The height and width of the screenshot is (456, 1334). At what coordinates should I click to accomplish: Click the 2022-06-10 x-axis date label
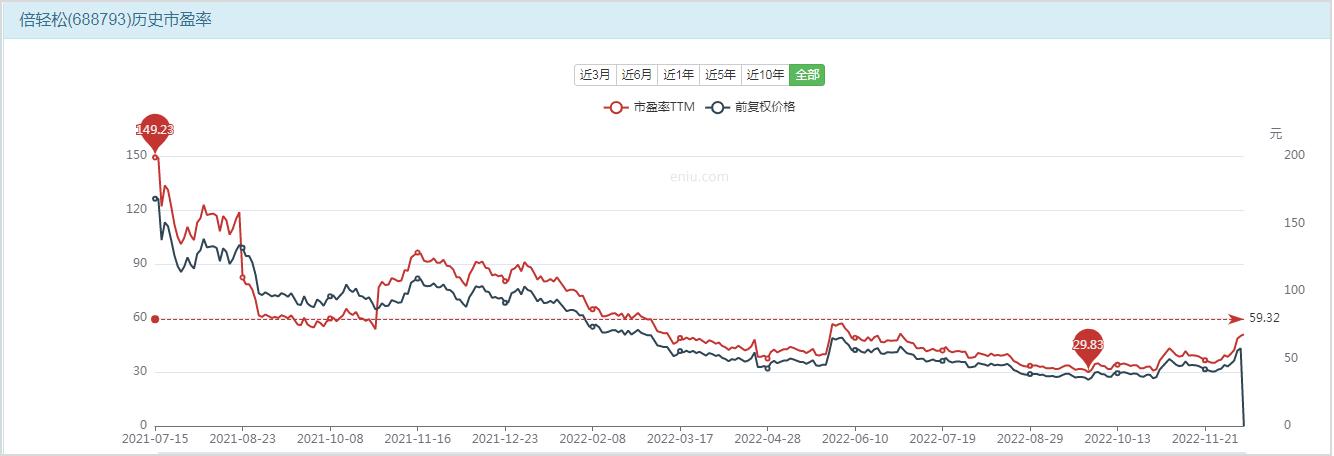point(855,438)
